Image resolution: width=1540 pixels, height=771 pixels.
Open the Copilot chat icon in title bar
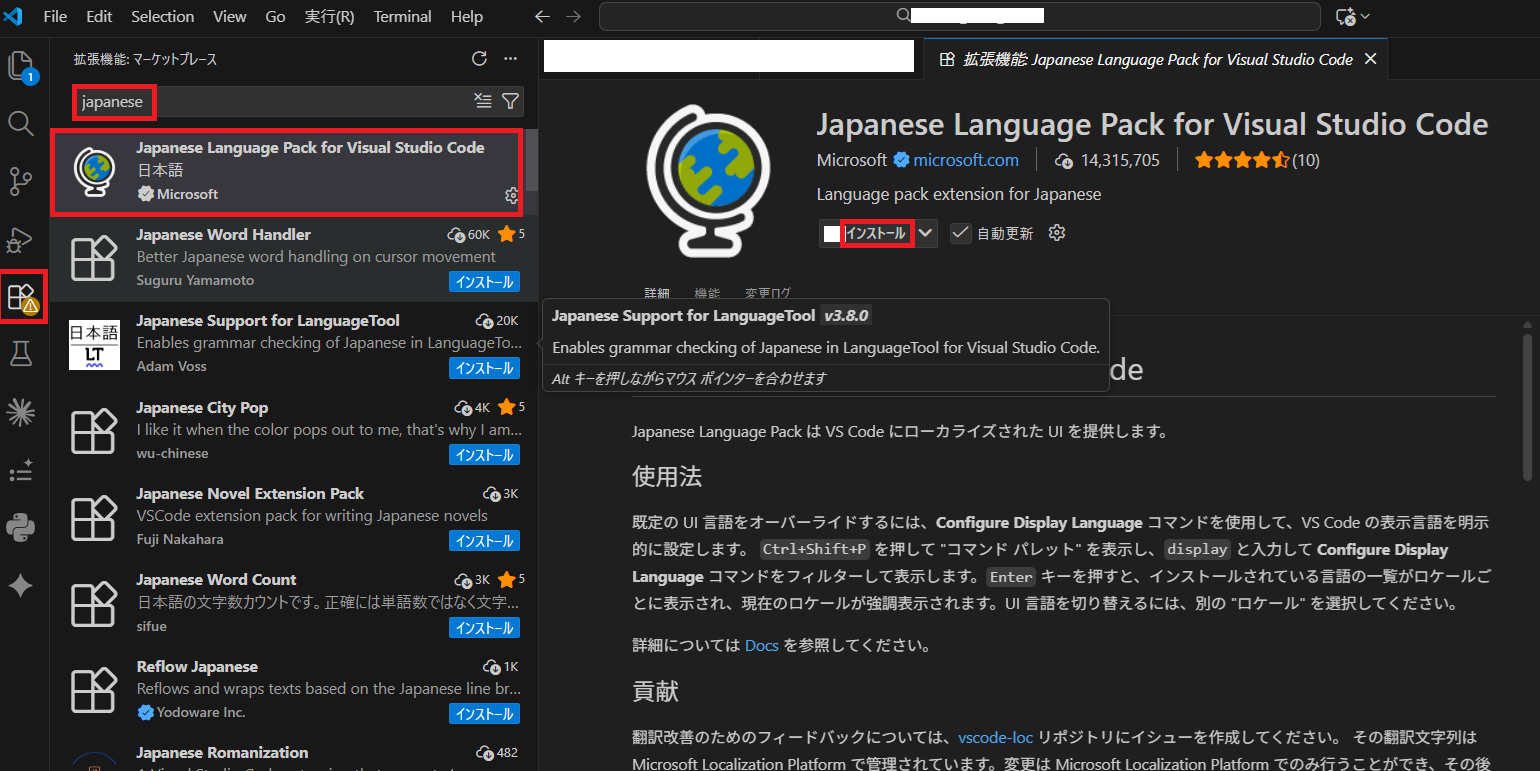tap(1345, 16)
